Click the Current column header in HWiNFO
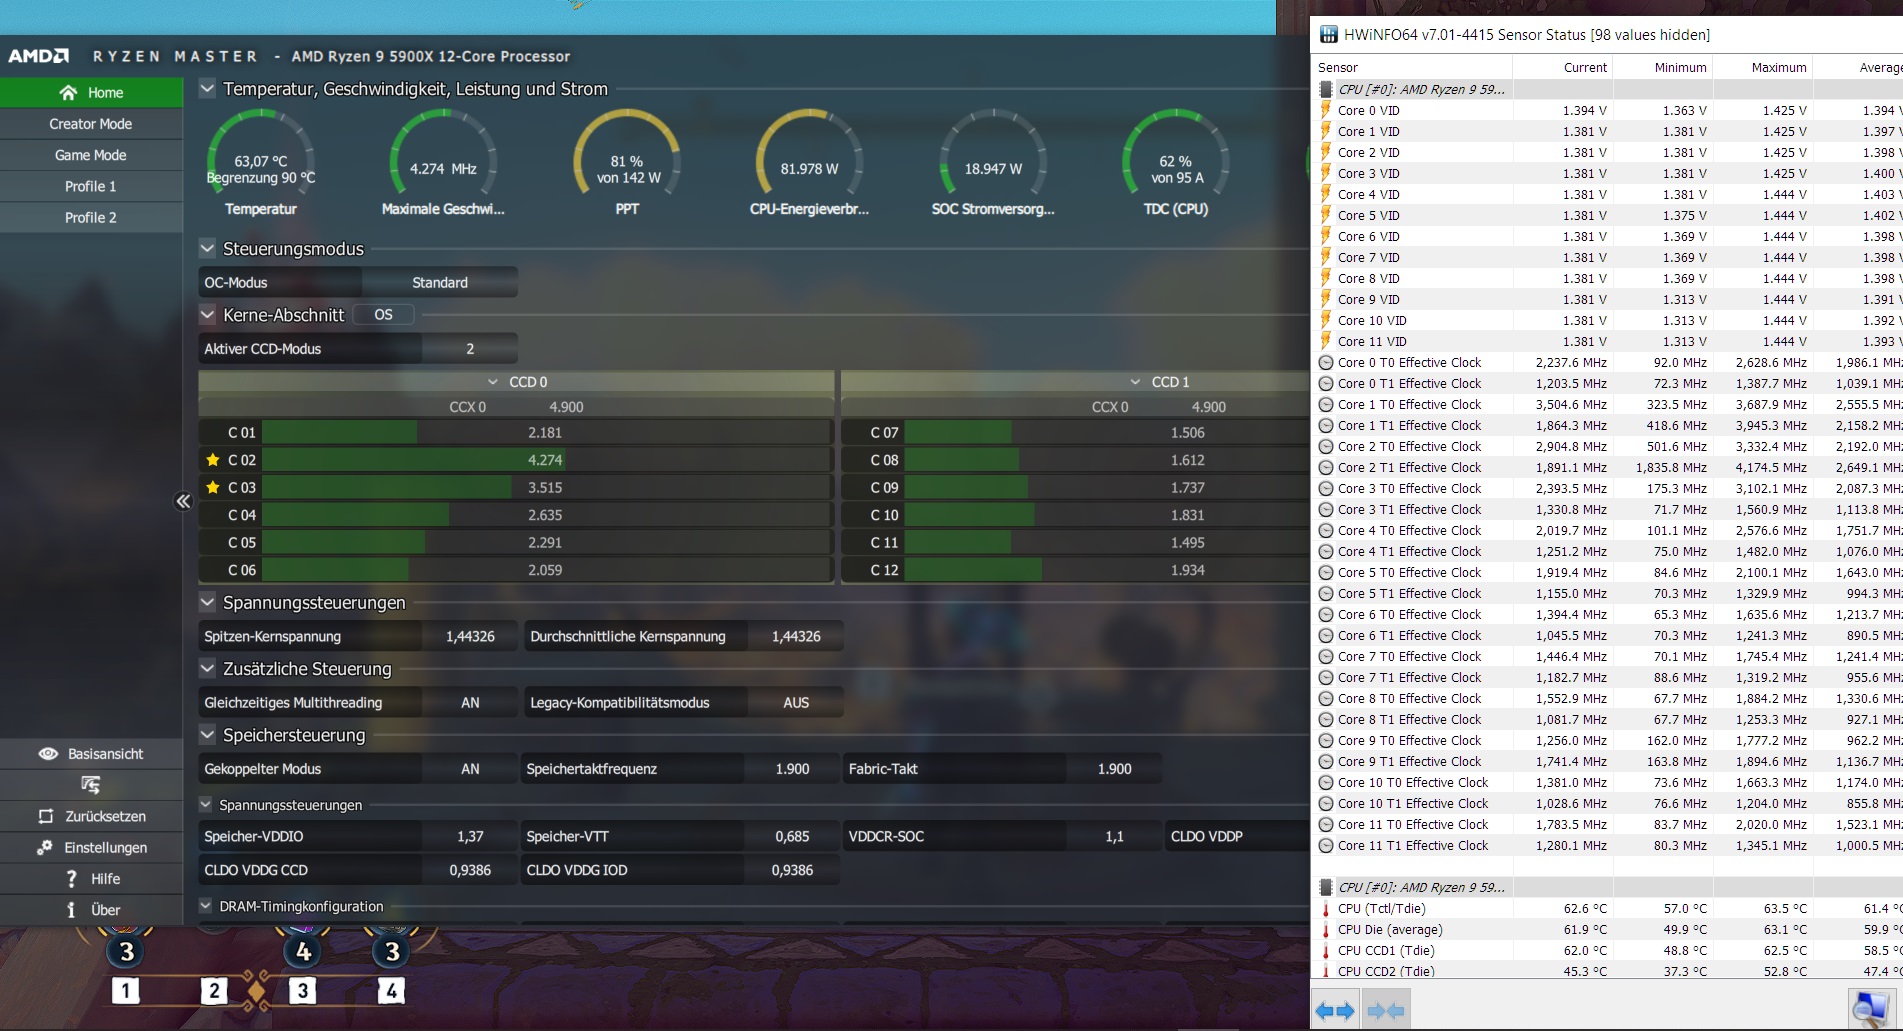 [x=1563, y=67]
